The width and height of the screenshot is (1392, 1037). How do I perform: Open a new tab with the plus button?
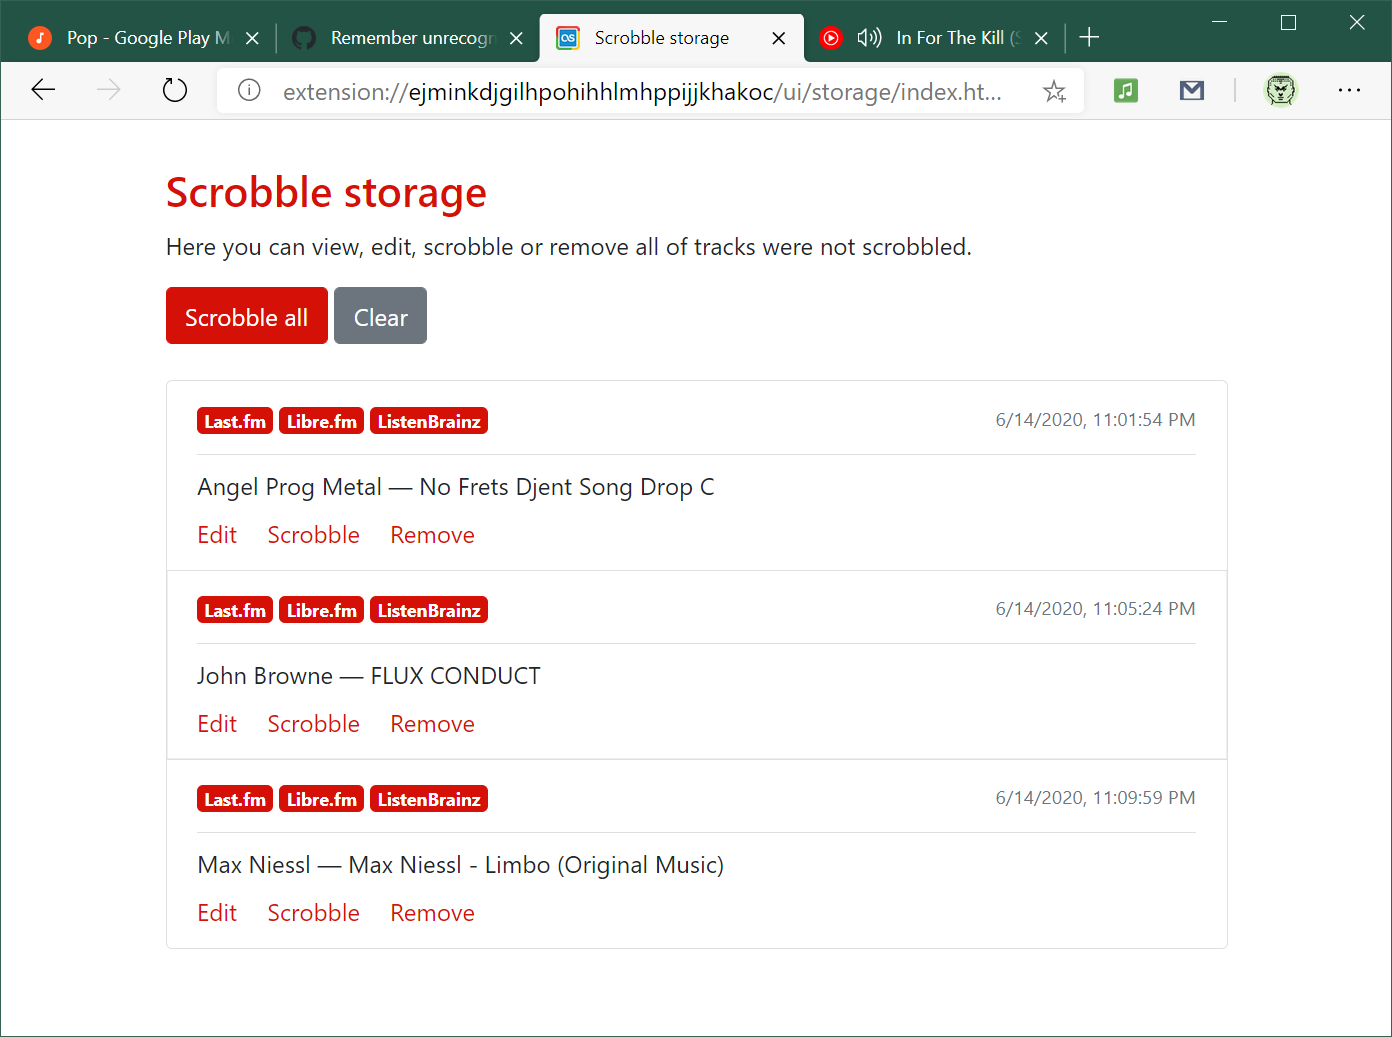[x=1089, y=37]
